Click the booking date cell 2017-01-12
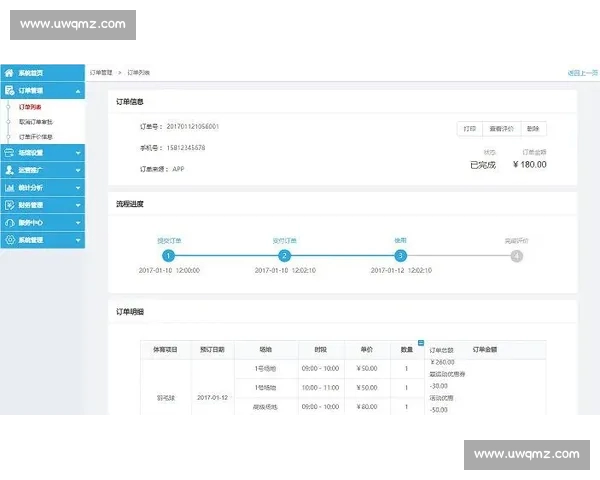The image size is (600, 480). [212, 398]
